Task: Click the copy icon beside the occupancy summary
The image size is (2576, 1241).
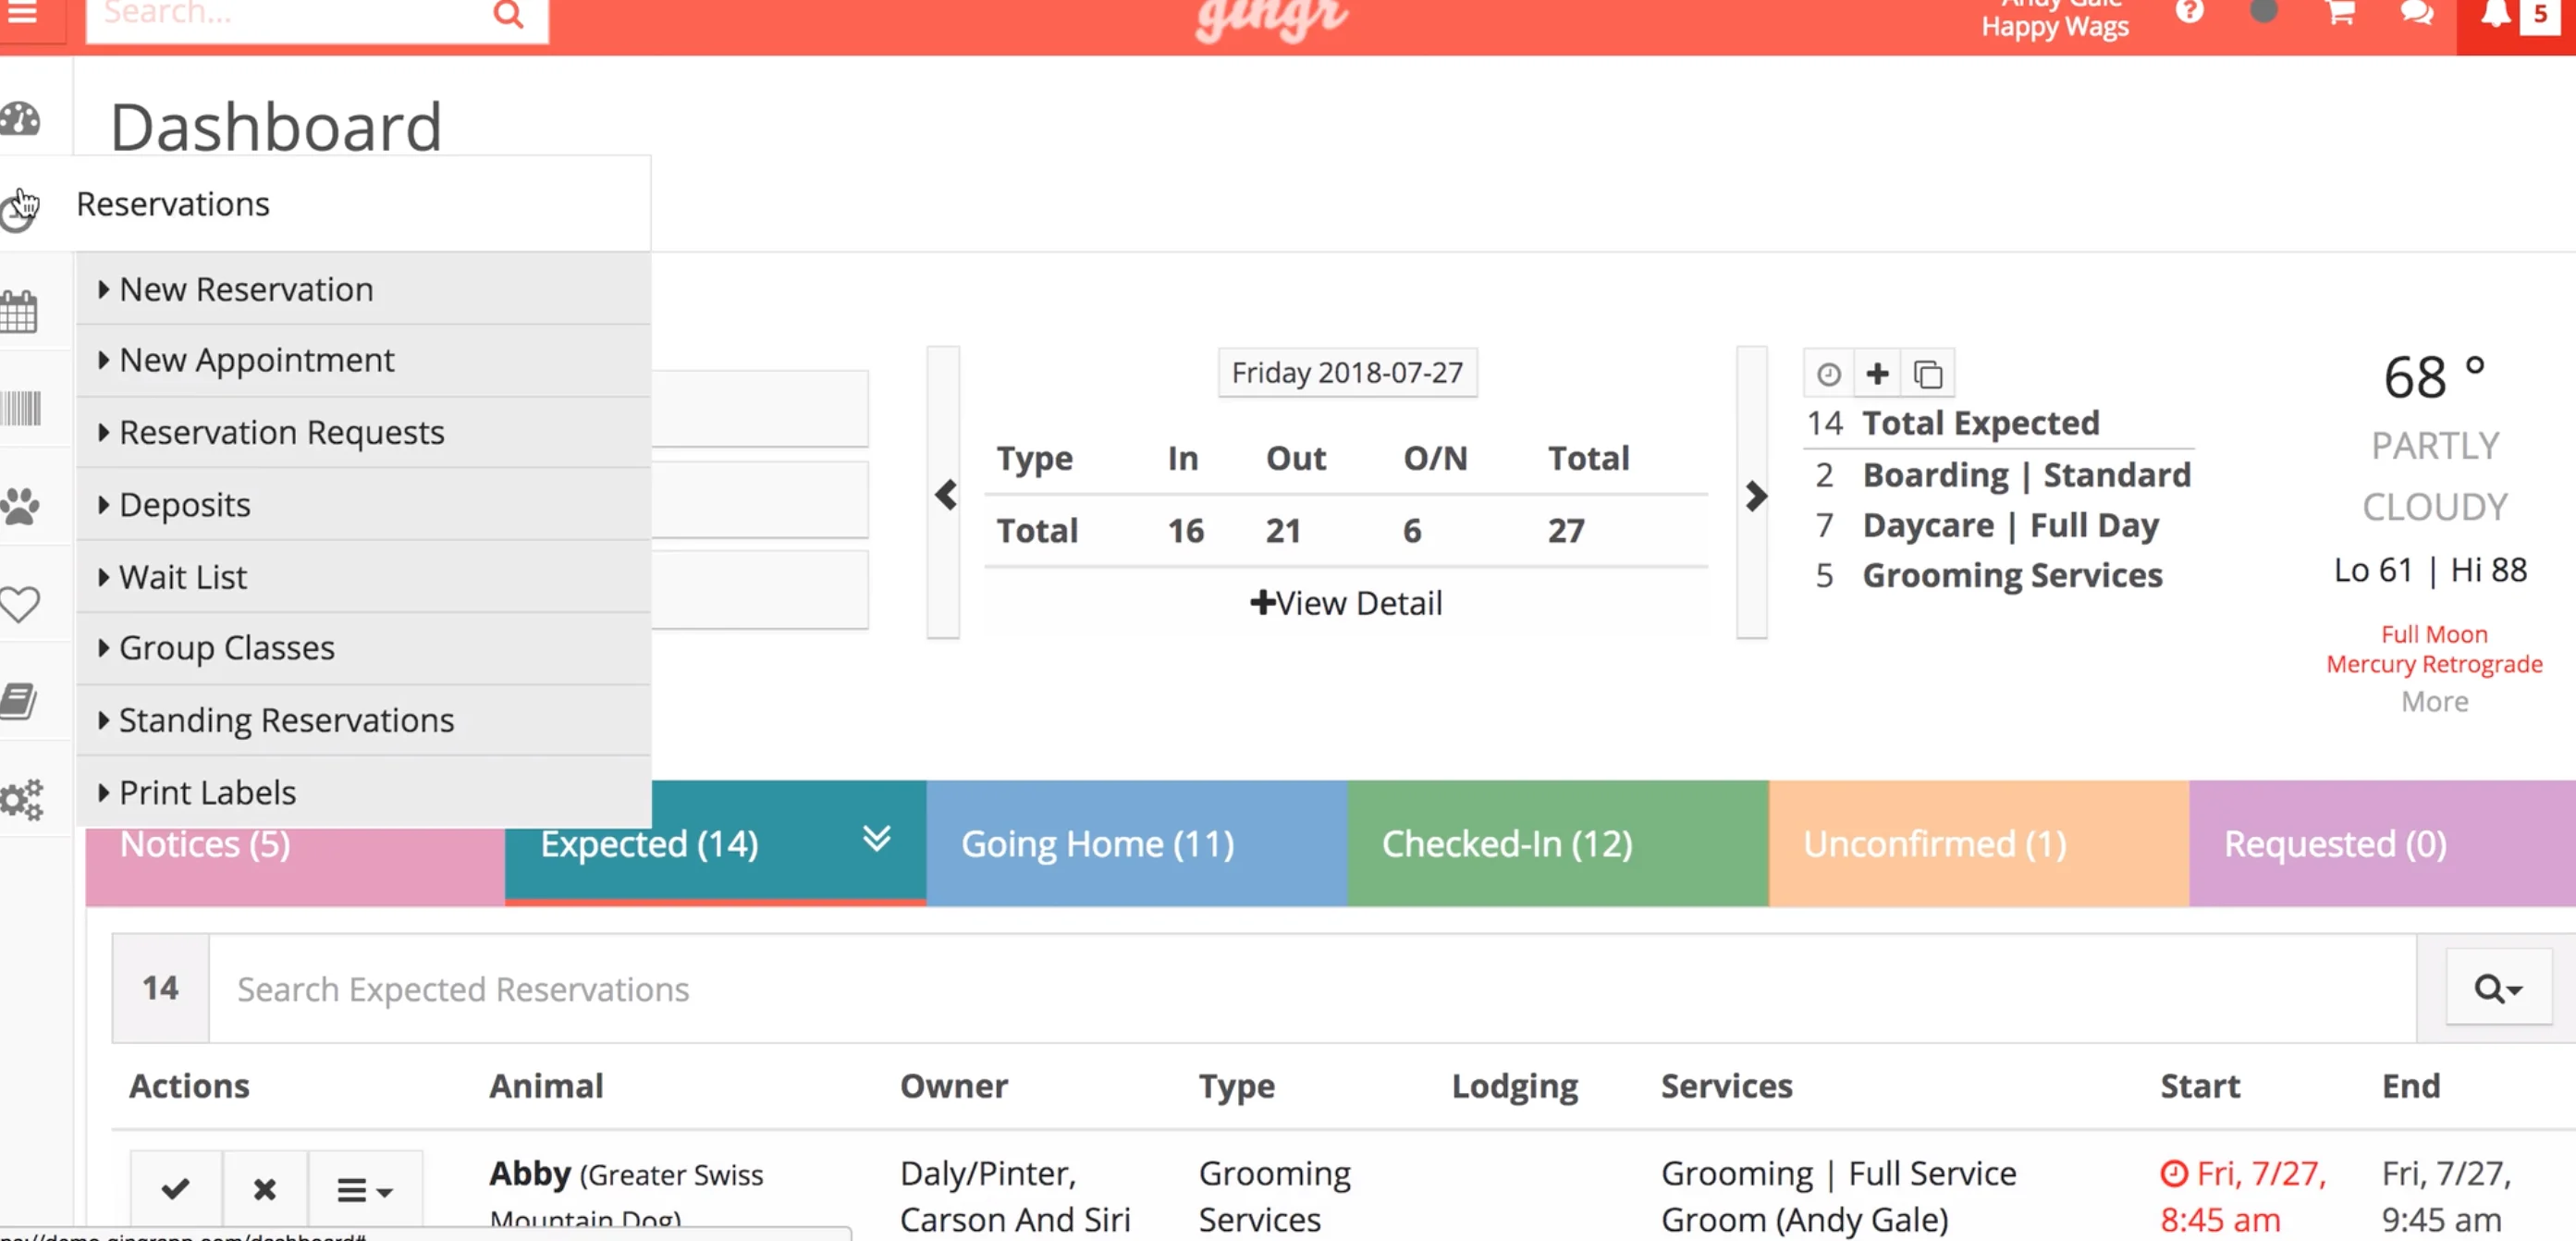Action: (1928, 373)
